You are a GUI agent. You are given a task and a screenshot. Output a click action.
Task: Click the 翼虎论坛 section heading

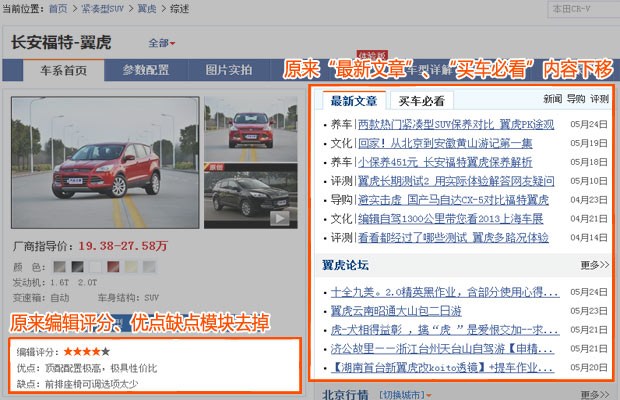tap(345, 265)
